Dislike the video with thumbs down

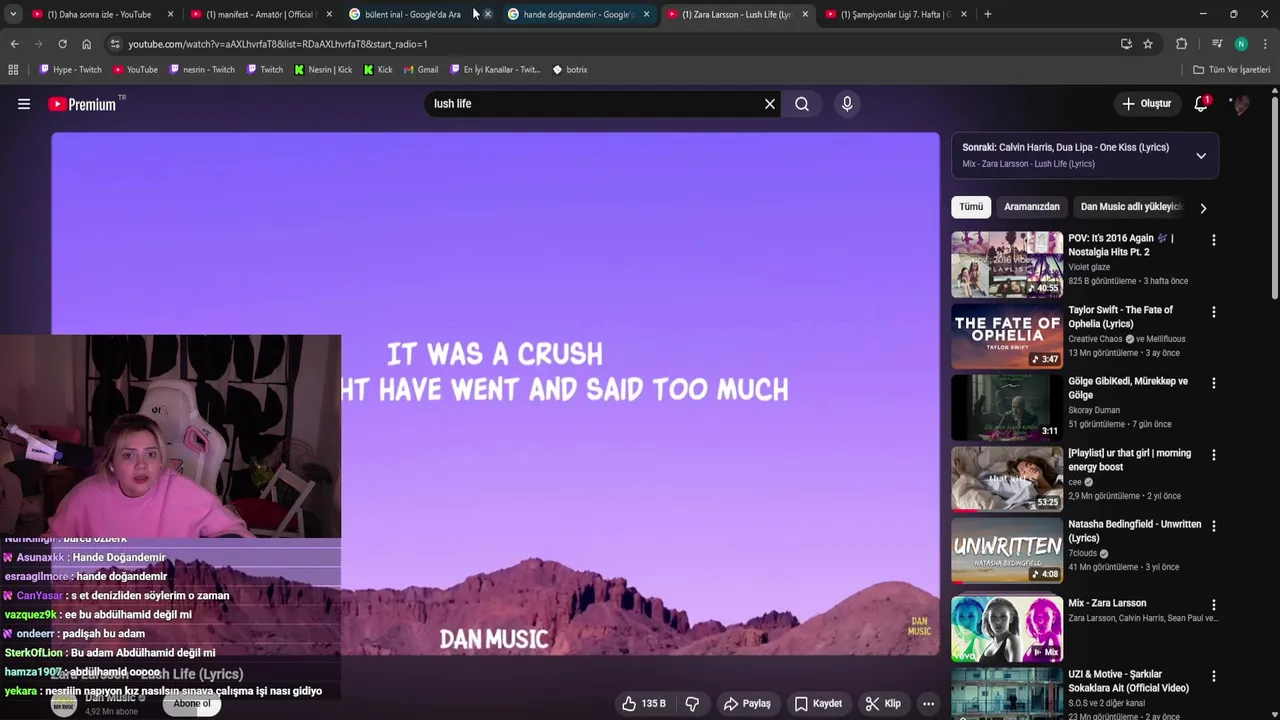pyautogui.click(x=692, y=704)
